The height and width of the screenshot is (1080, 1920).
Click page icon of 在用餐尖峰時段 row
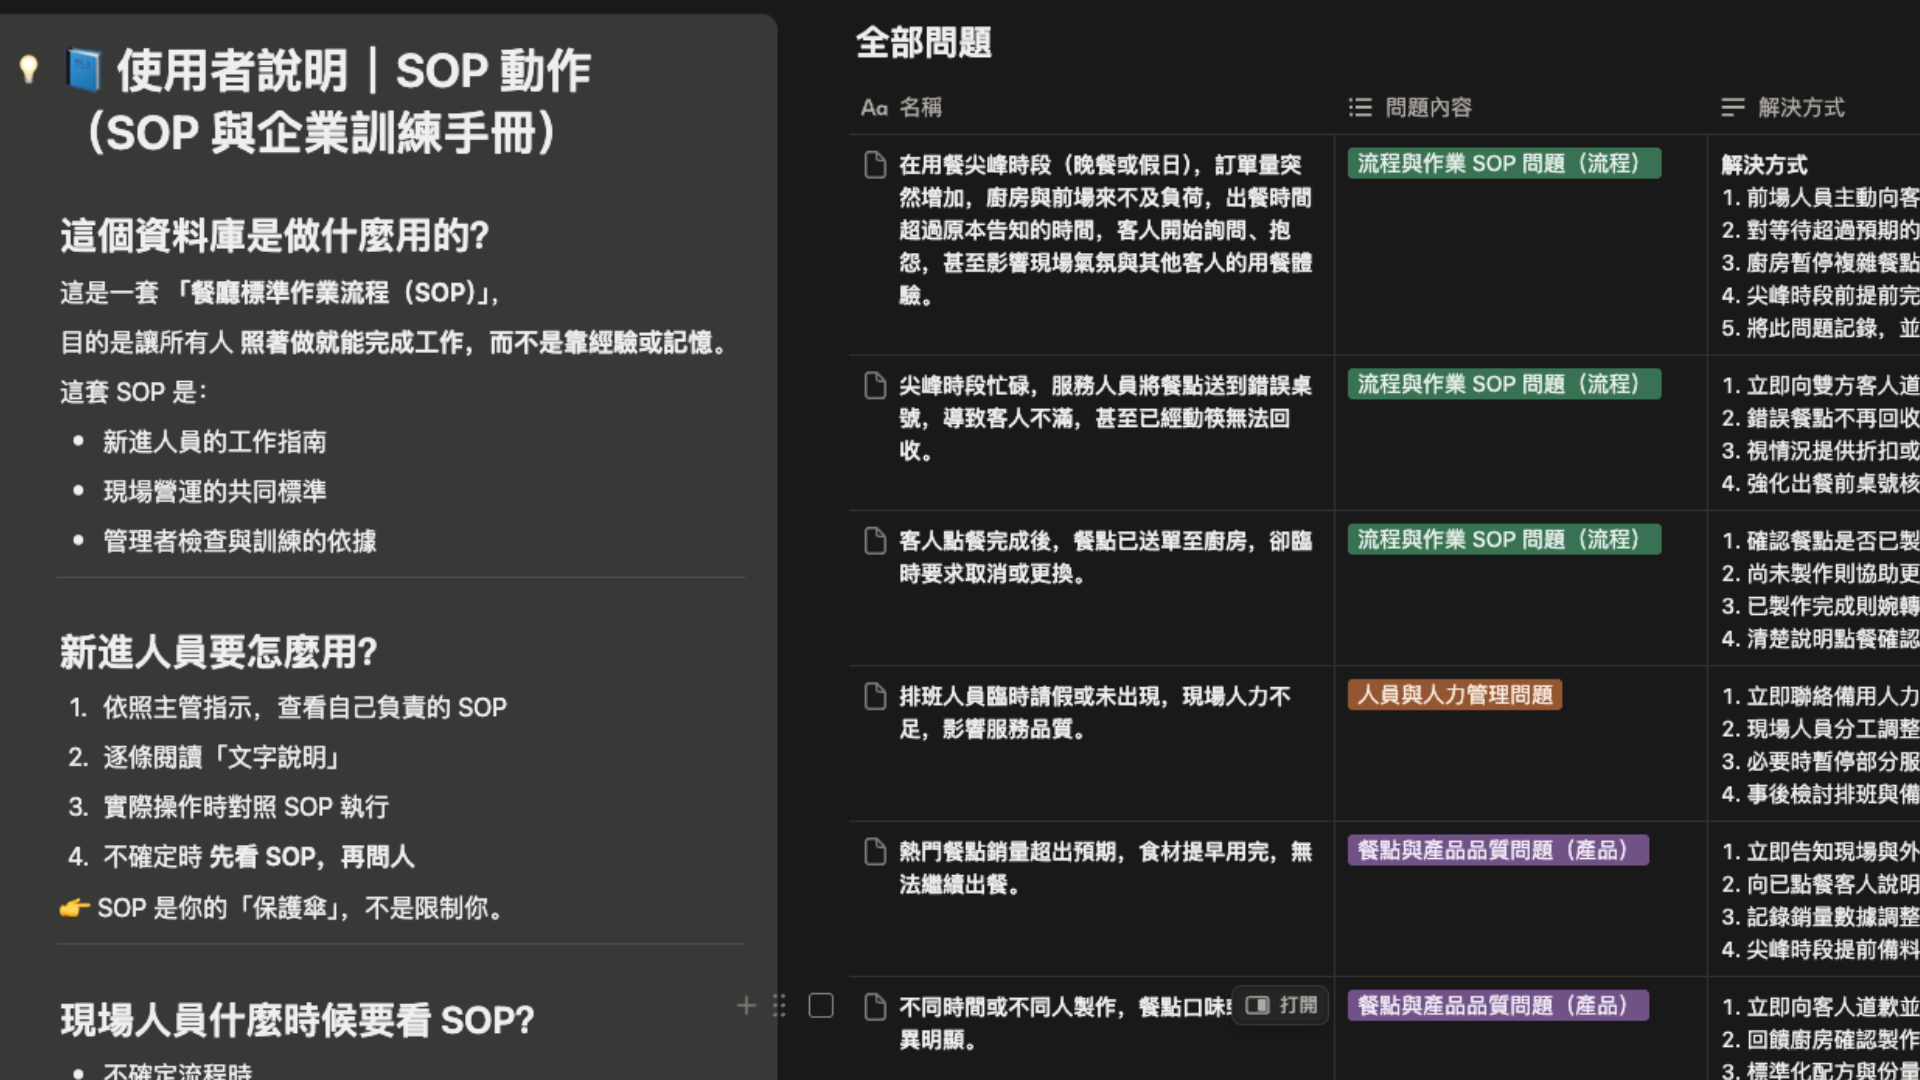point(875,164)
